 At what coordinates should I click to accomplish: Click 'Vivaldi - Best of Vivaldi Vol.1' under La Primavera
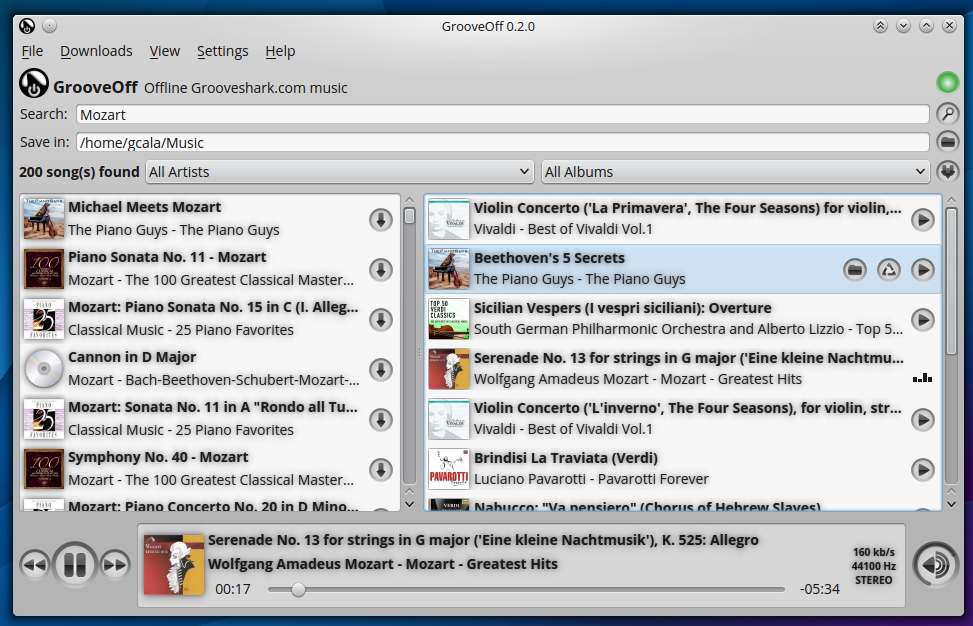pos(563,229)
